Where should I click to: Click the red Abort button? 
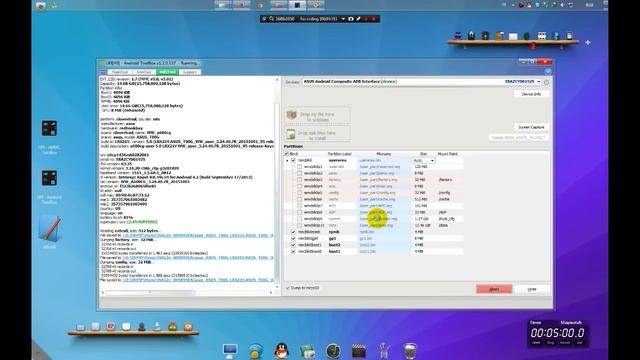[494, 289]
